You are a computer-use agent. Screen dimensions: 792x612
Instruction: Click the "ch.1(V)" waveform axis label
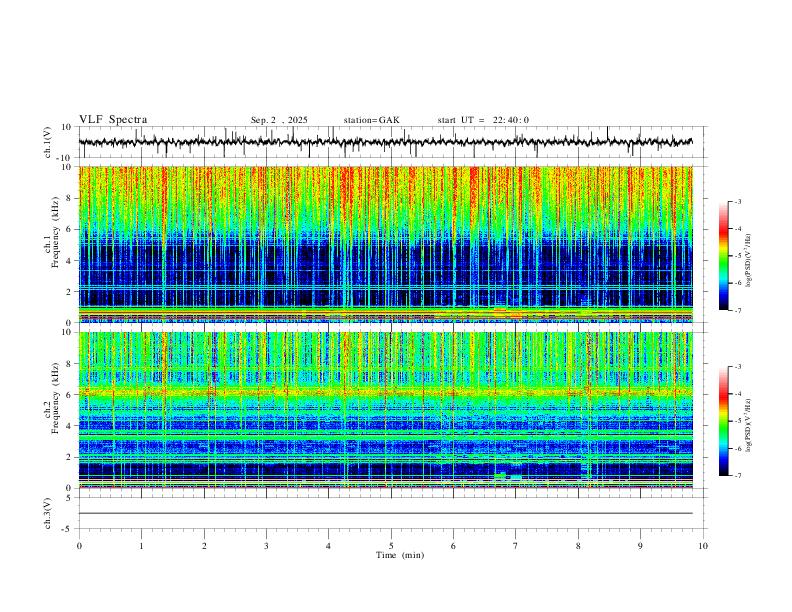click(x=48, y=142)
